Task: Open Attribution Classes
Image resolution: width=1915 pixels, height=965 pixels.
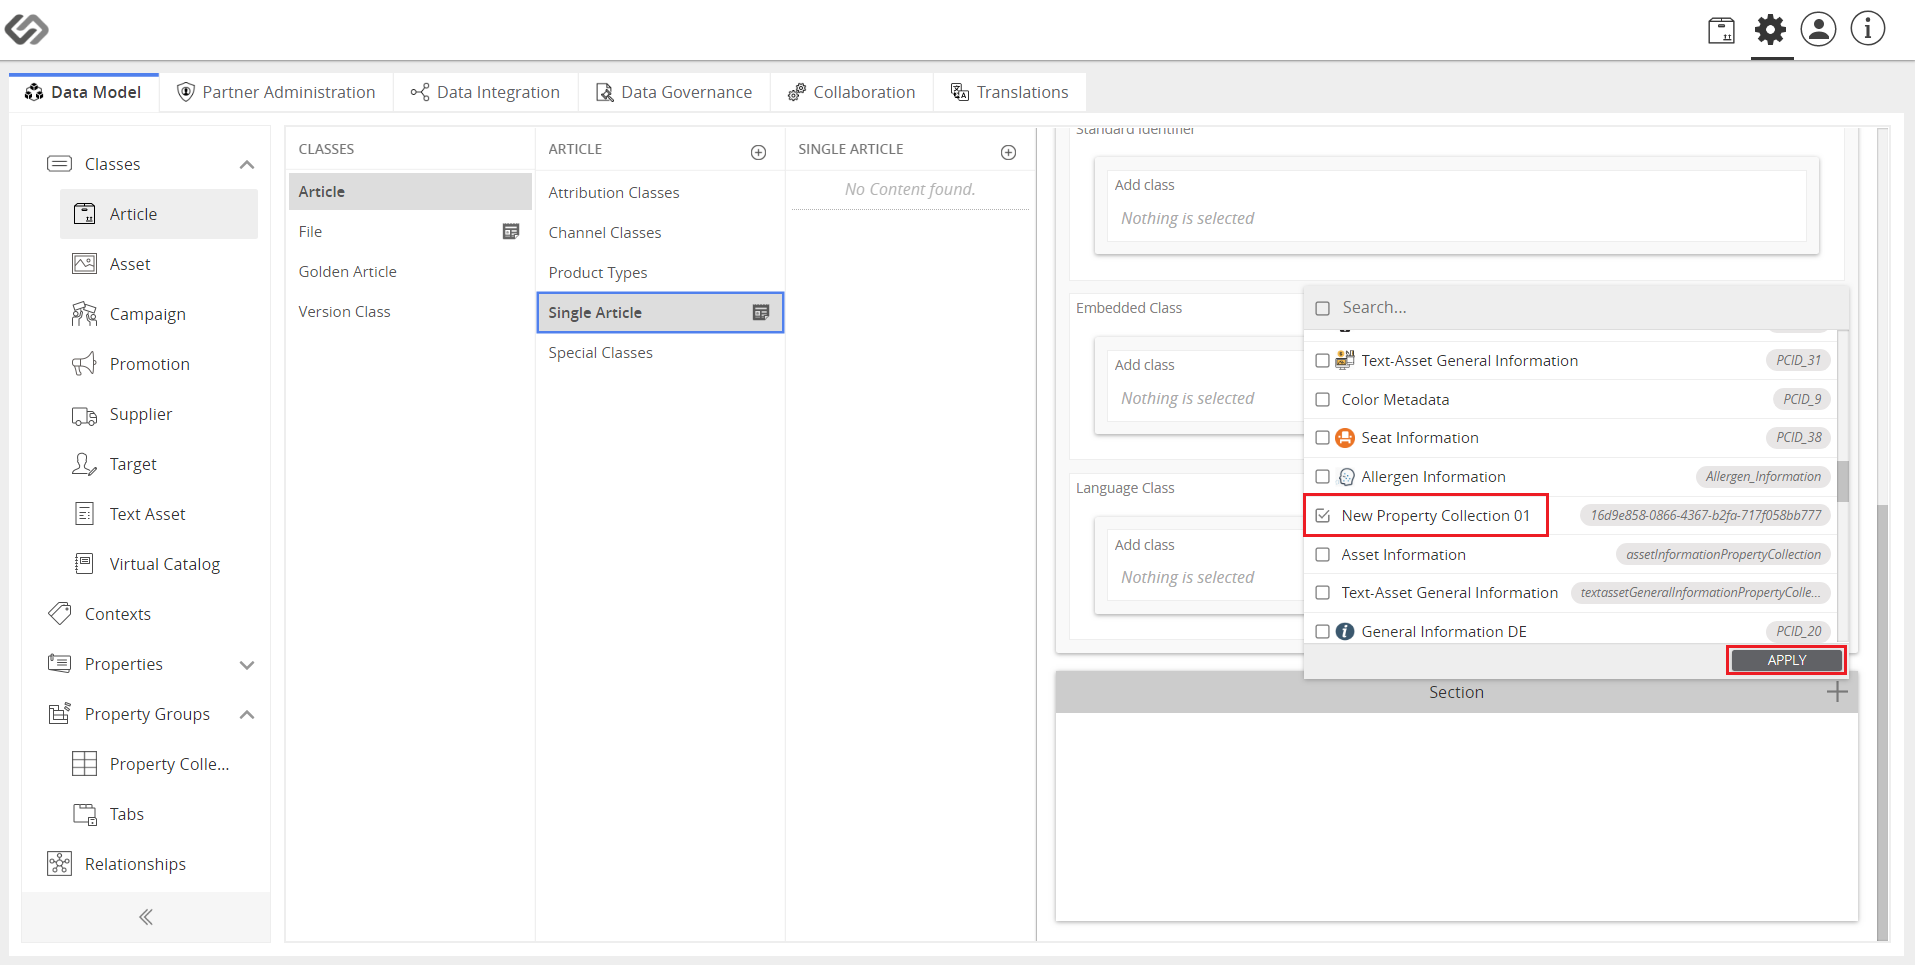Action: pyautogui.click(x=660, y=192)
